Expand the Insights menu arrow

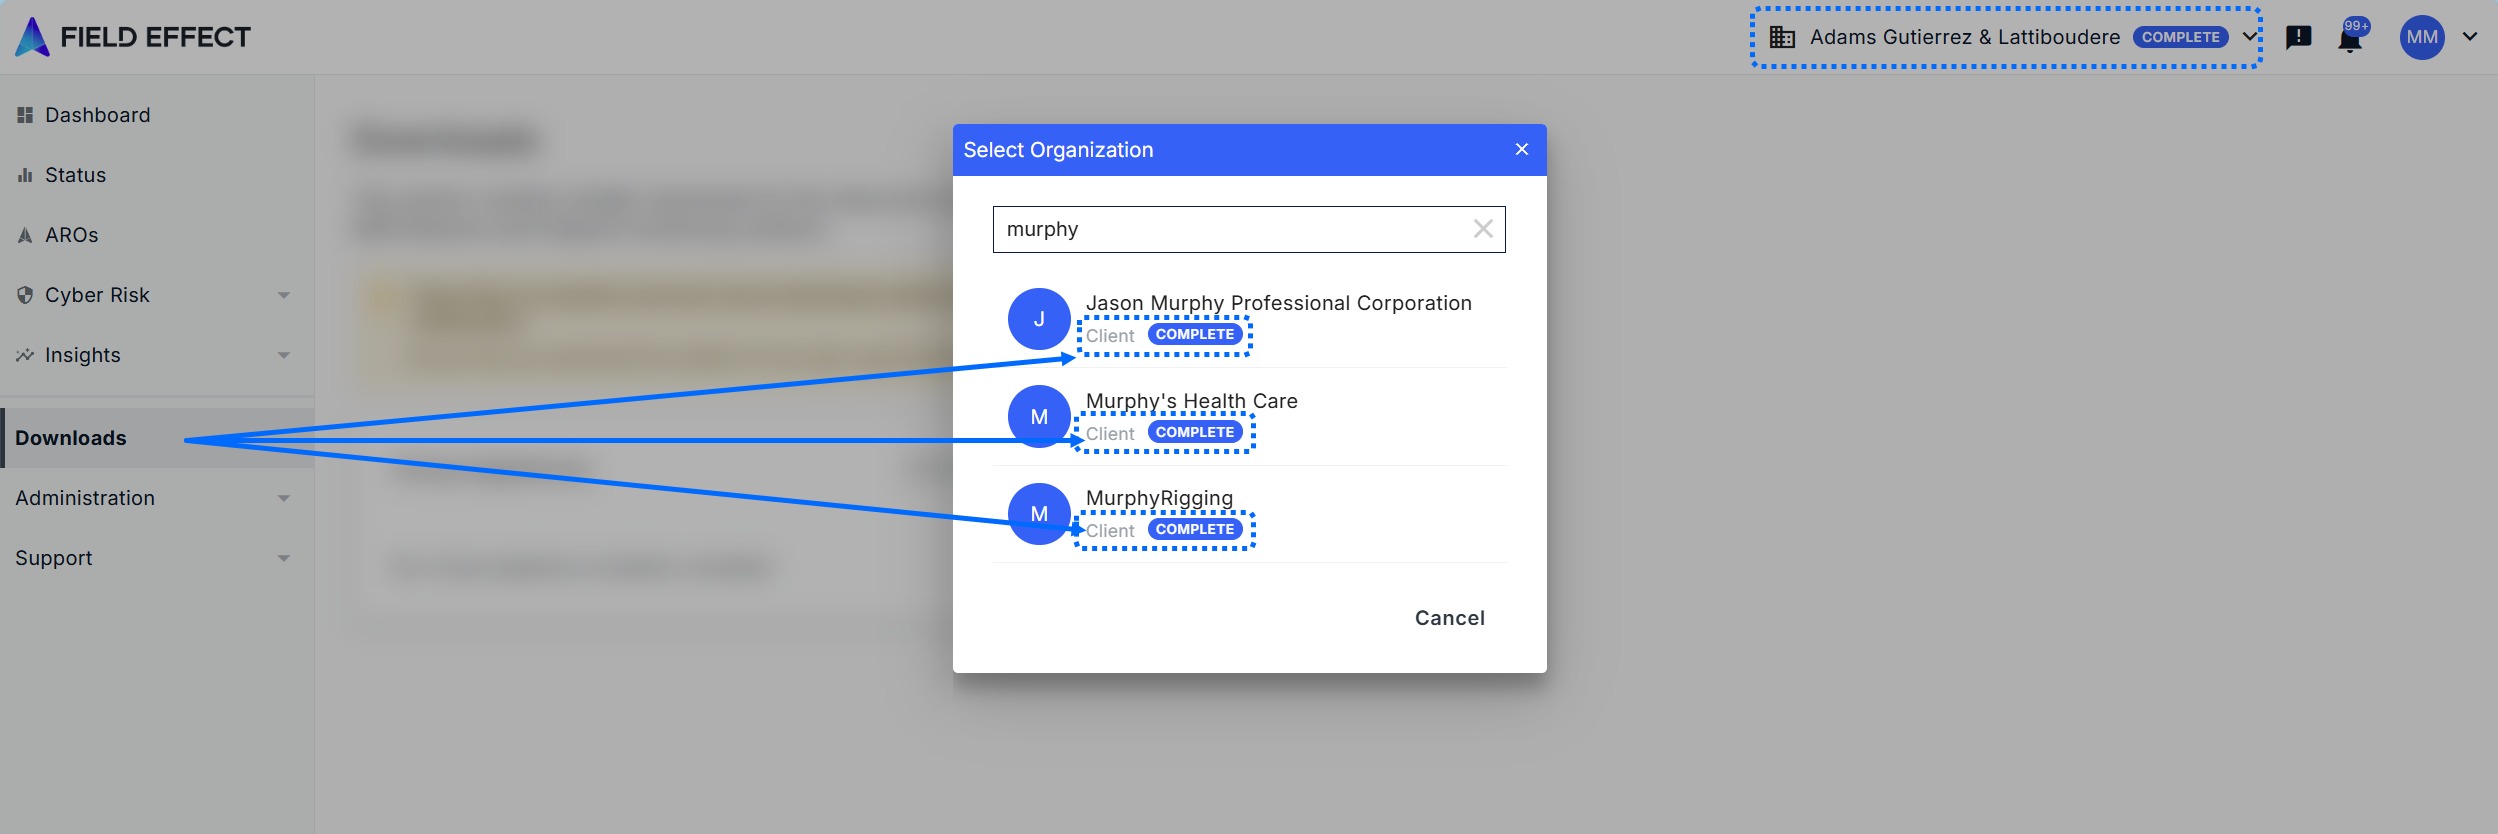pyautogui.click(x=284, y=355)
